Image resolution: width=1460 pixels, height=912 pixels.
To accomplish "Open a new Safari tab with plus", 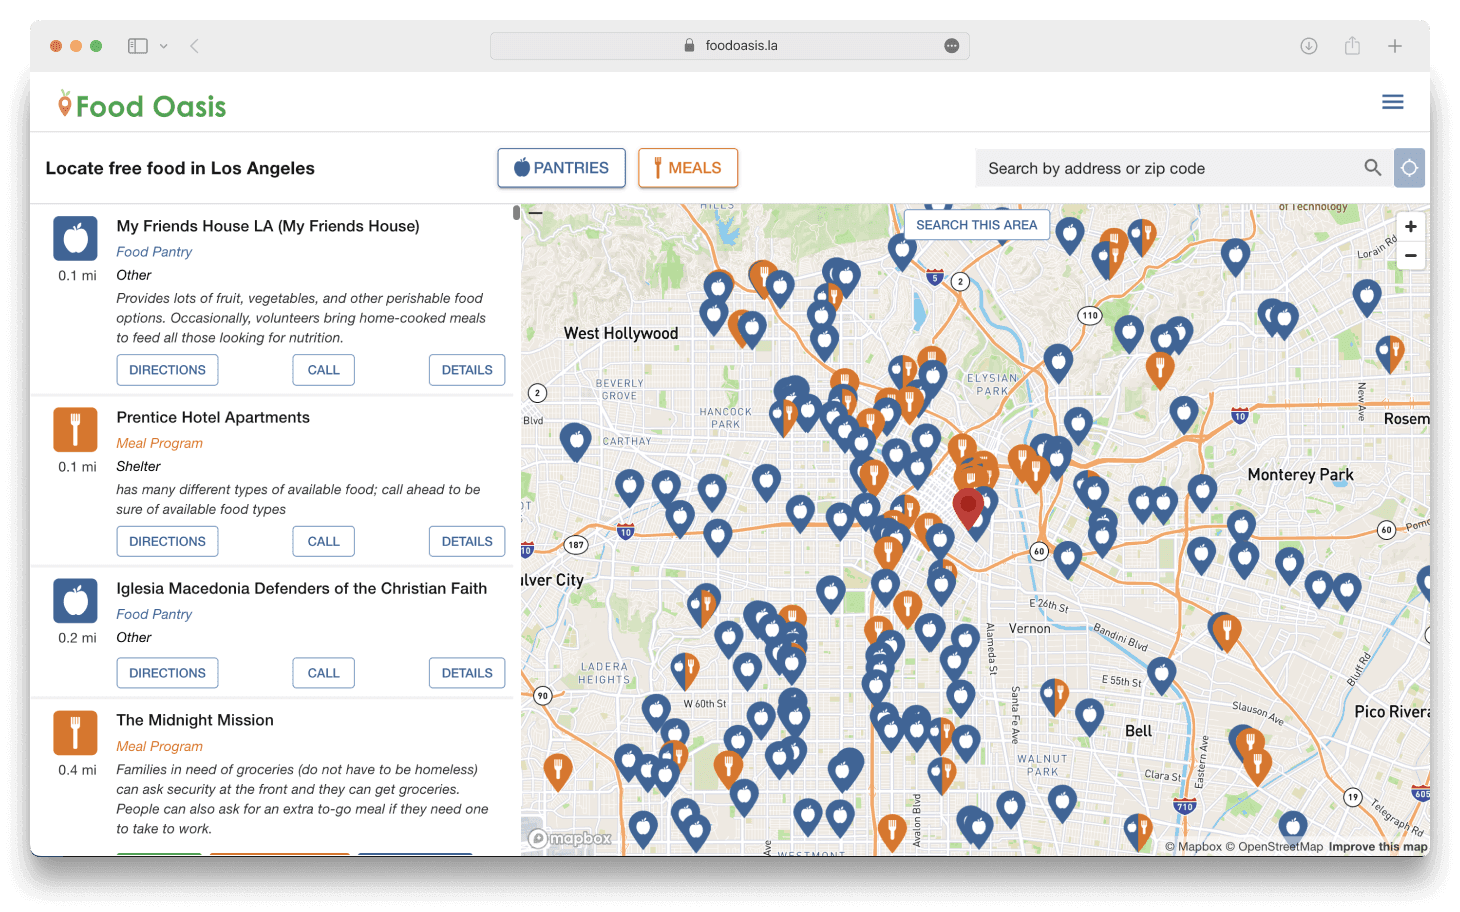I will pos(1394,46).
